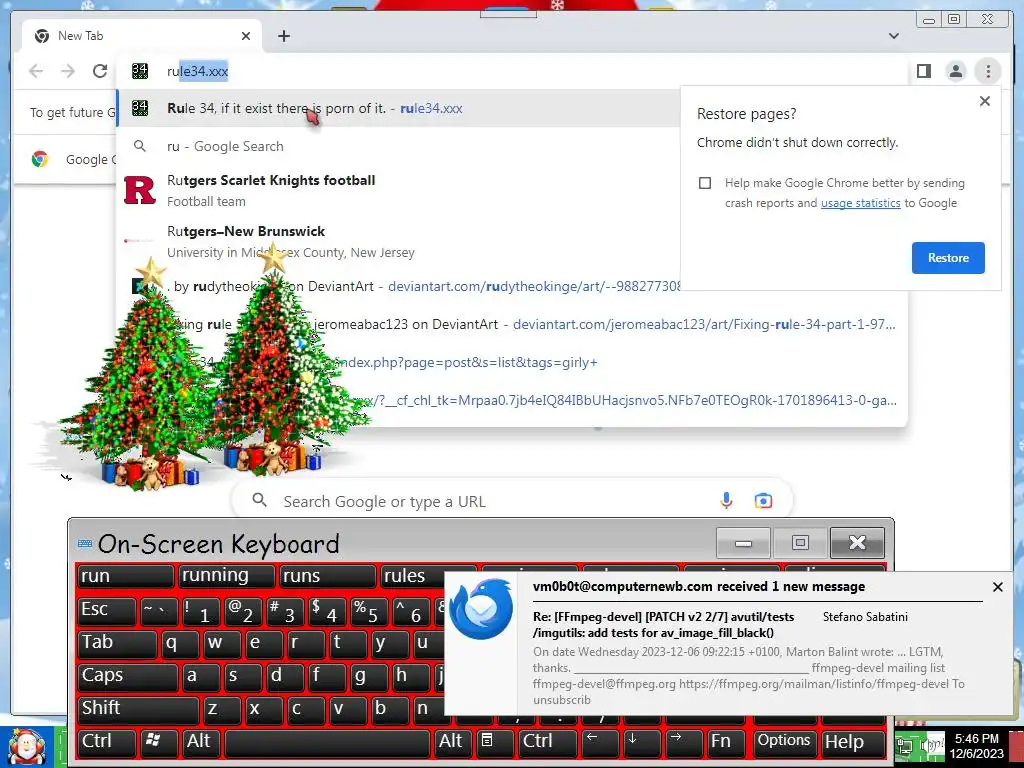Image resolution: width=1024 pixels, height=768 pixels.
Task: Open a new tab with plus button
Action: click(283, 36)
